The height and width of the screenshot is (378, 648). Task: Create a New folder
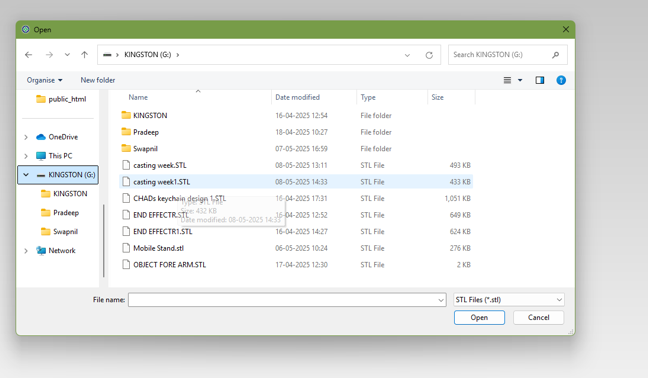point(98,80)
